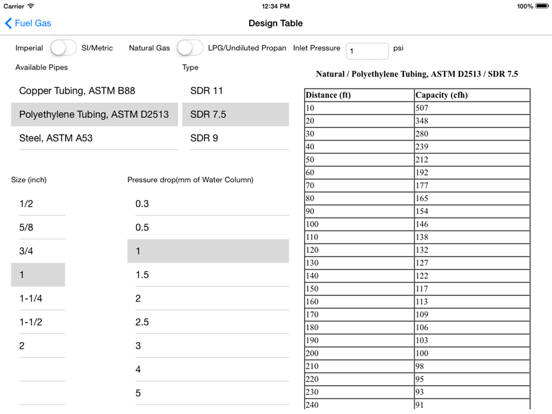Click the distance cell showing 200

pos(359,353)
